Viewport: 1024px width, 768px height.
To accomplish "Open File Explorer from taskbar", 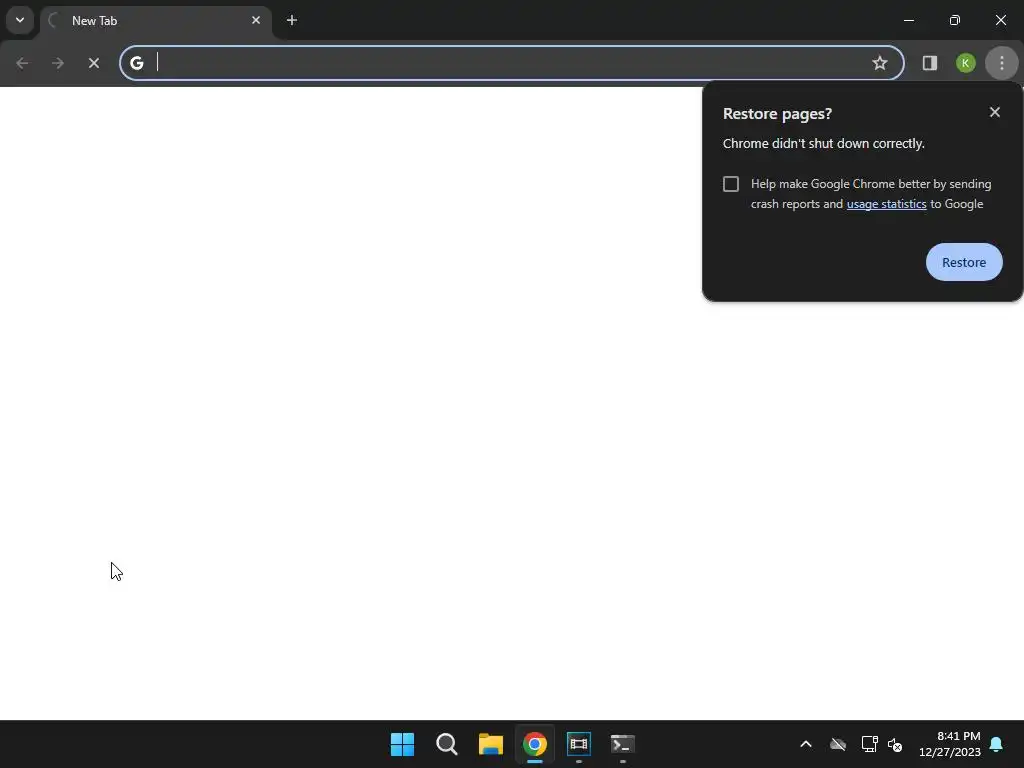I will coord(490,744).
